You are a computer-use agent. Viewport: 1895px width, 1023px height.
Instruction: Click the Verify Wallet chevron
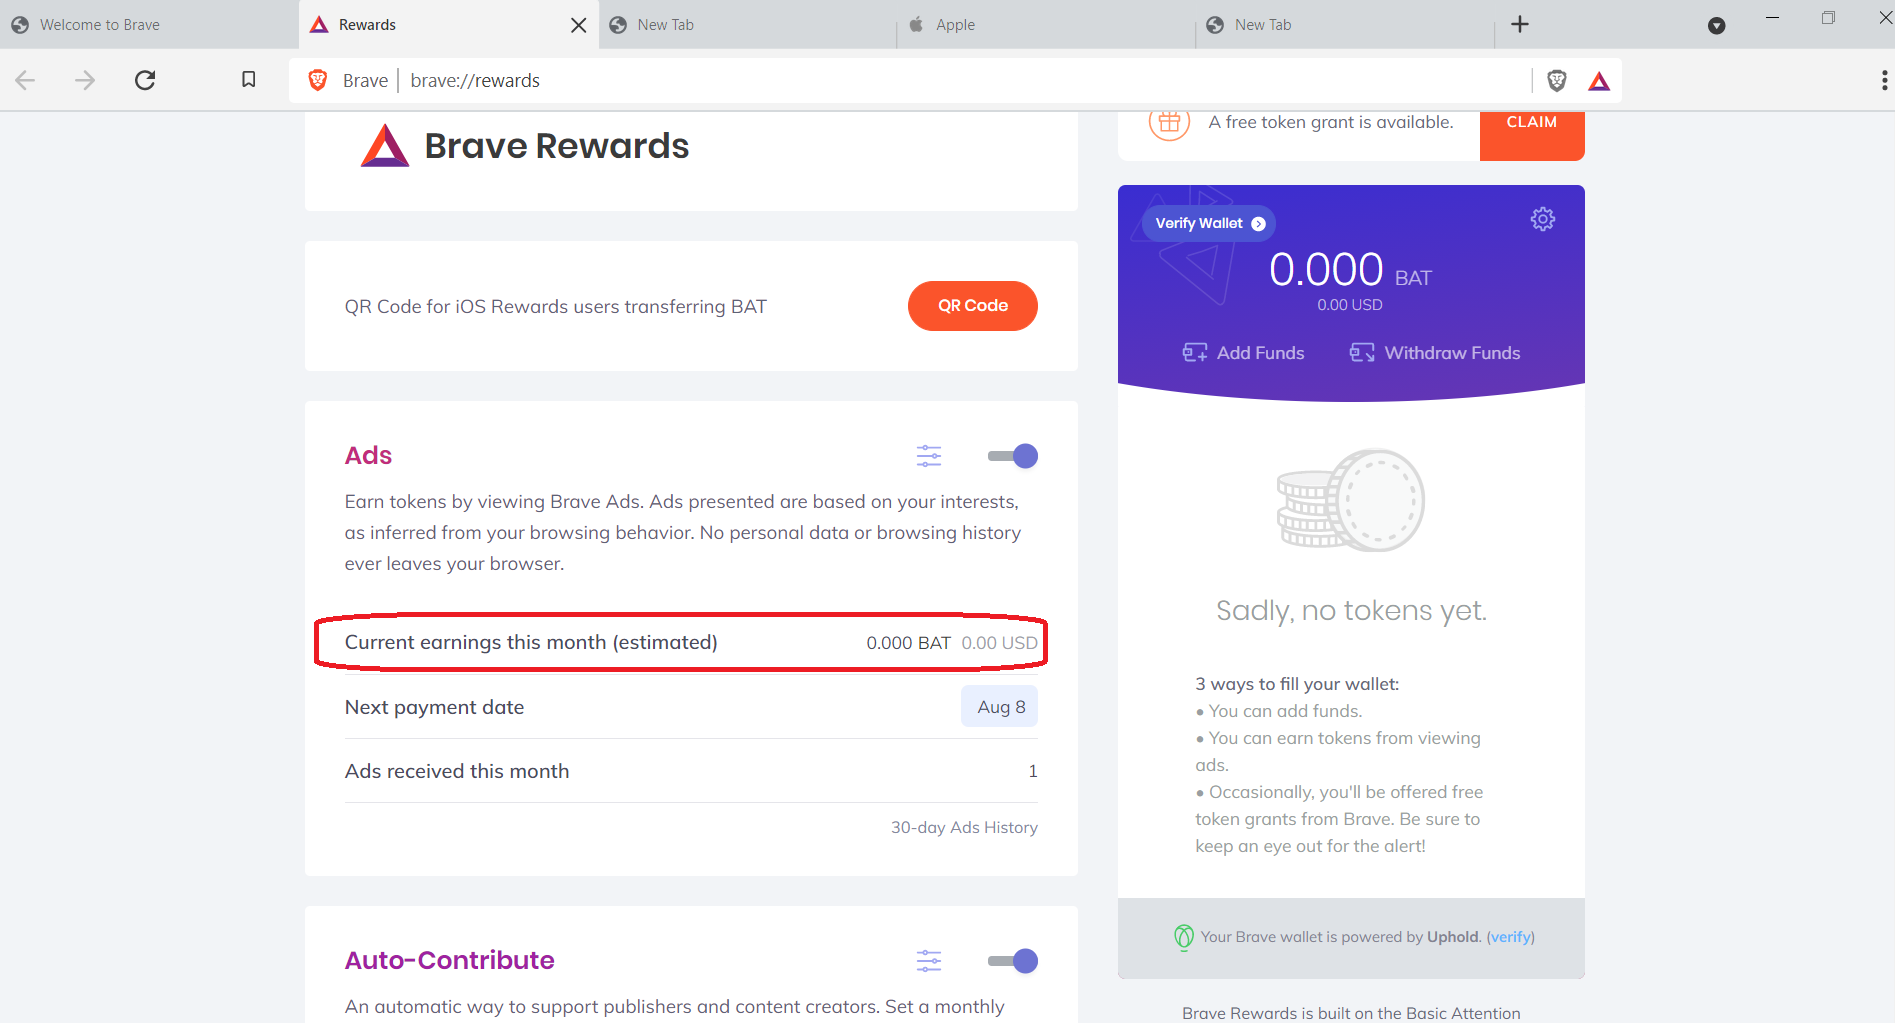[1258, 223]
